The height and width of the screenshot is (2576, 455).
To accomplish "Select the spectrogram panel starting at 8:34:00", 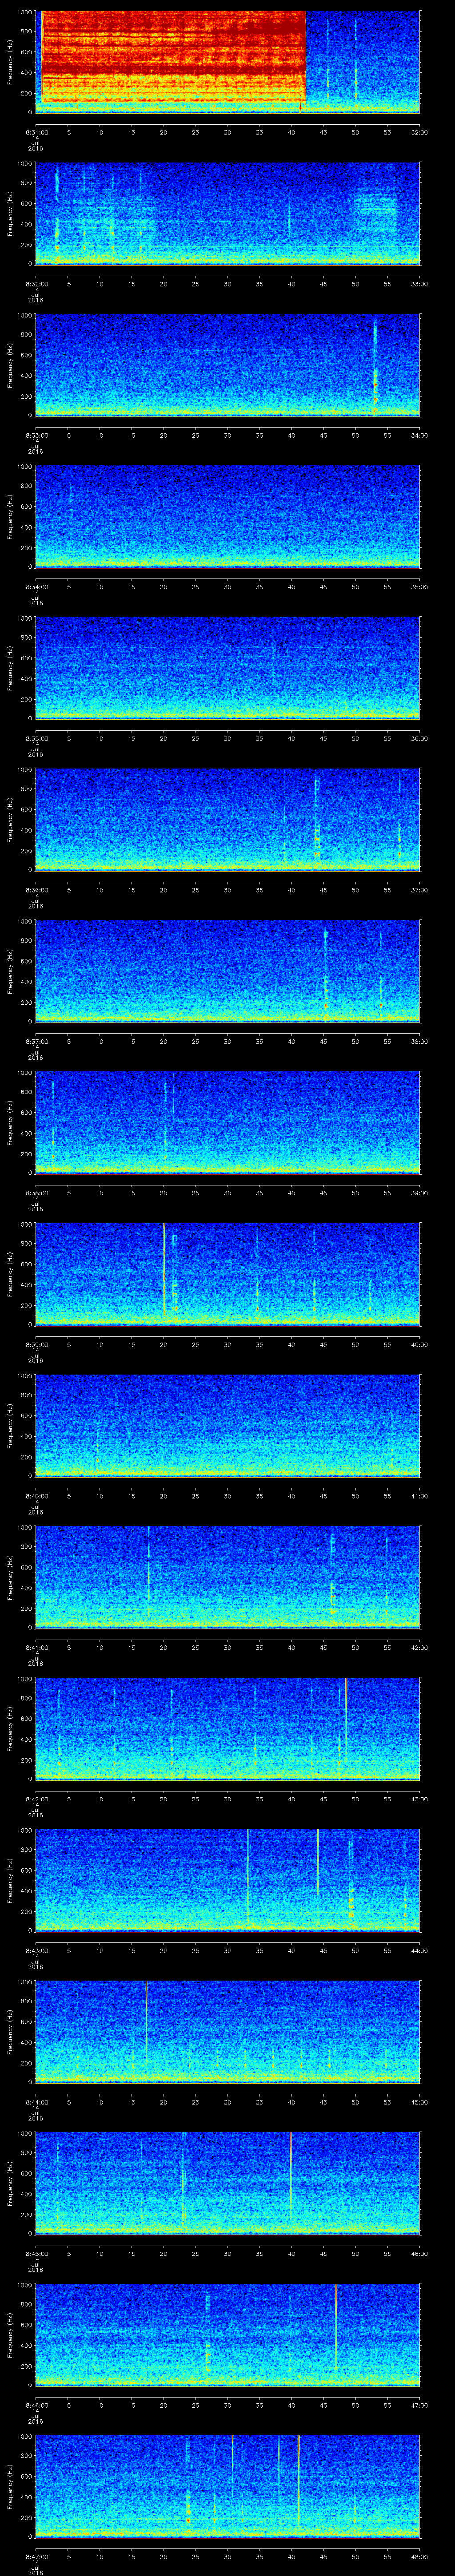I will (228, 516).
